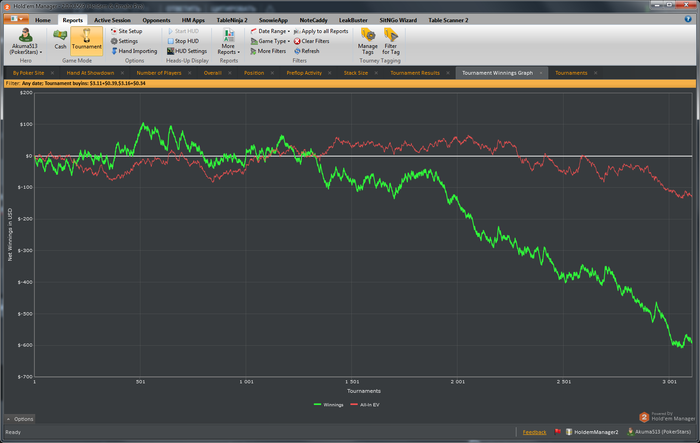
Task: Select the Overall report tab
Action: click(x=212, y=73)
